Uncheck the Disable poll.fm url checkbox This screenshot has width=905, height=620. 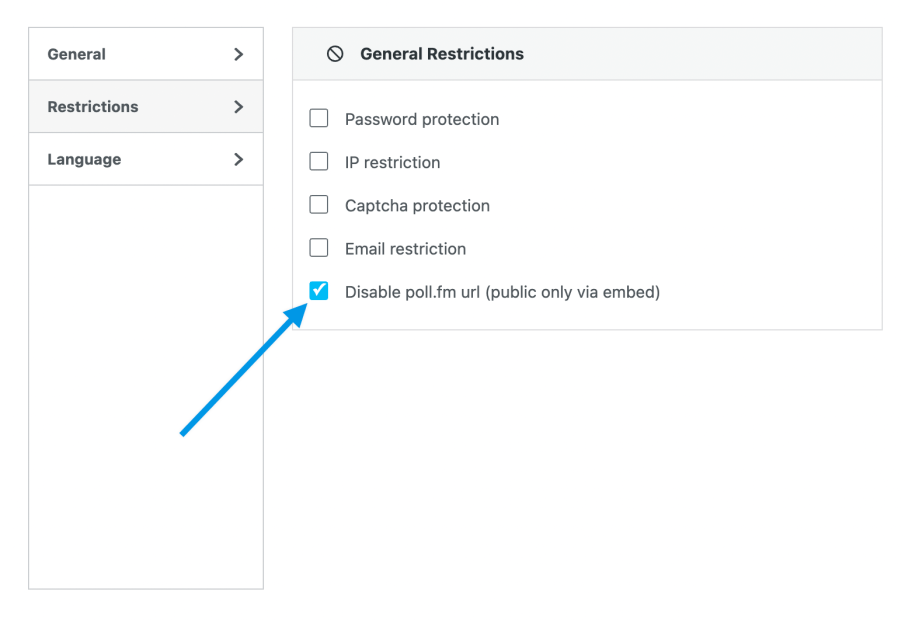(319, 291)
